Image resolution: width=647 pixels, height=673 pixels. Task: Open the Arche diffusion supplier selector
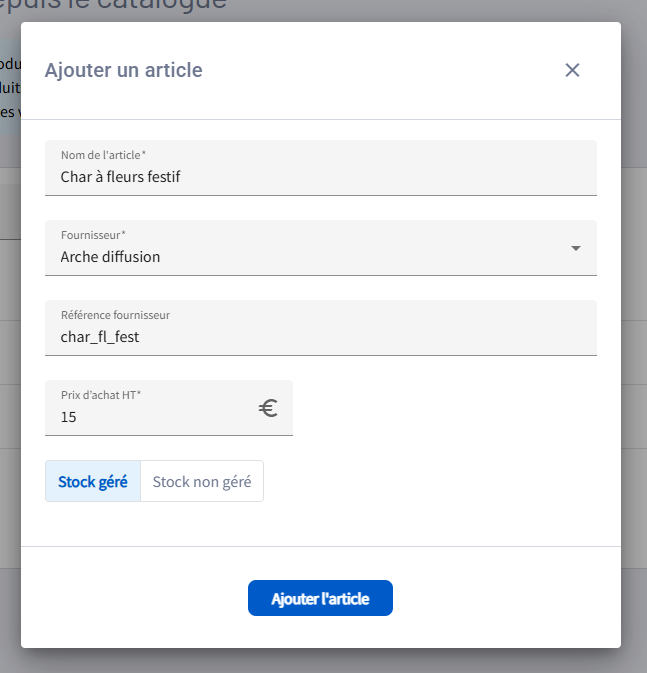pyautogui.click(x=300, y=256)
